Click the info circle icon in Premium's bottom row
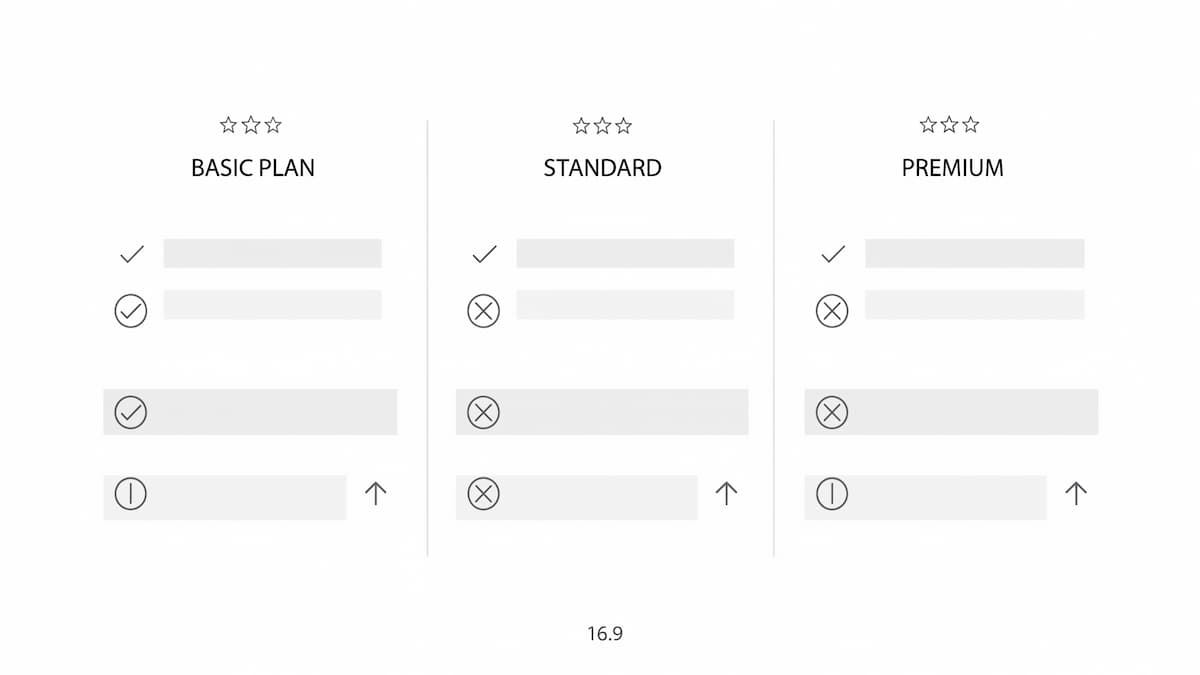Viewport: 1200px width, 675px height. tap(832, 493)
